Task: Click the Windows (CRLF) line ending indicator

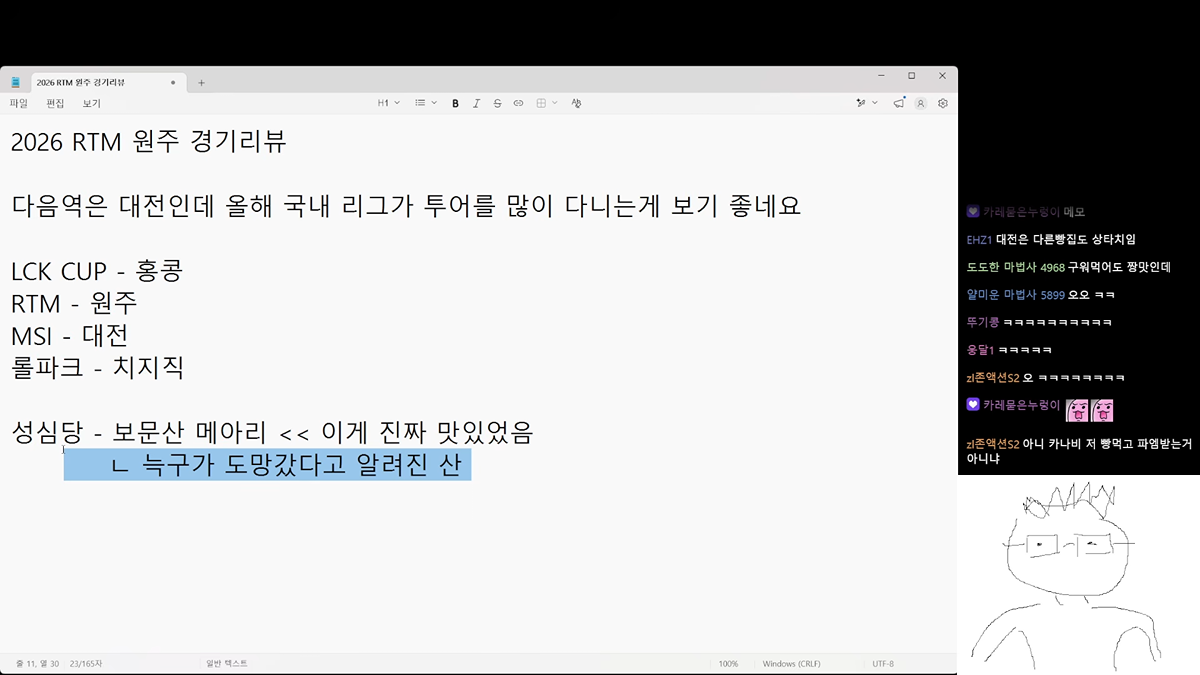Action: coord(792,664)
